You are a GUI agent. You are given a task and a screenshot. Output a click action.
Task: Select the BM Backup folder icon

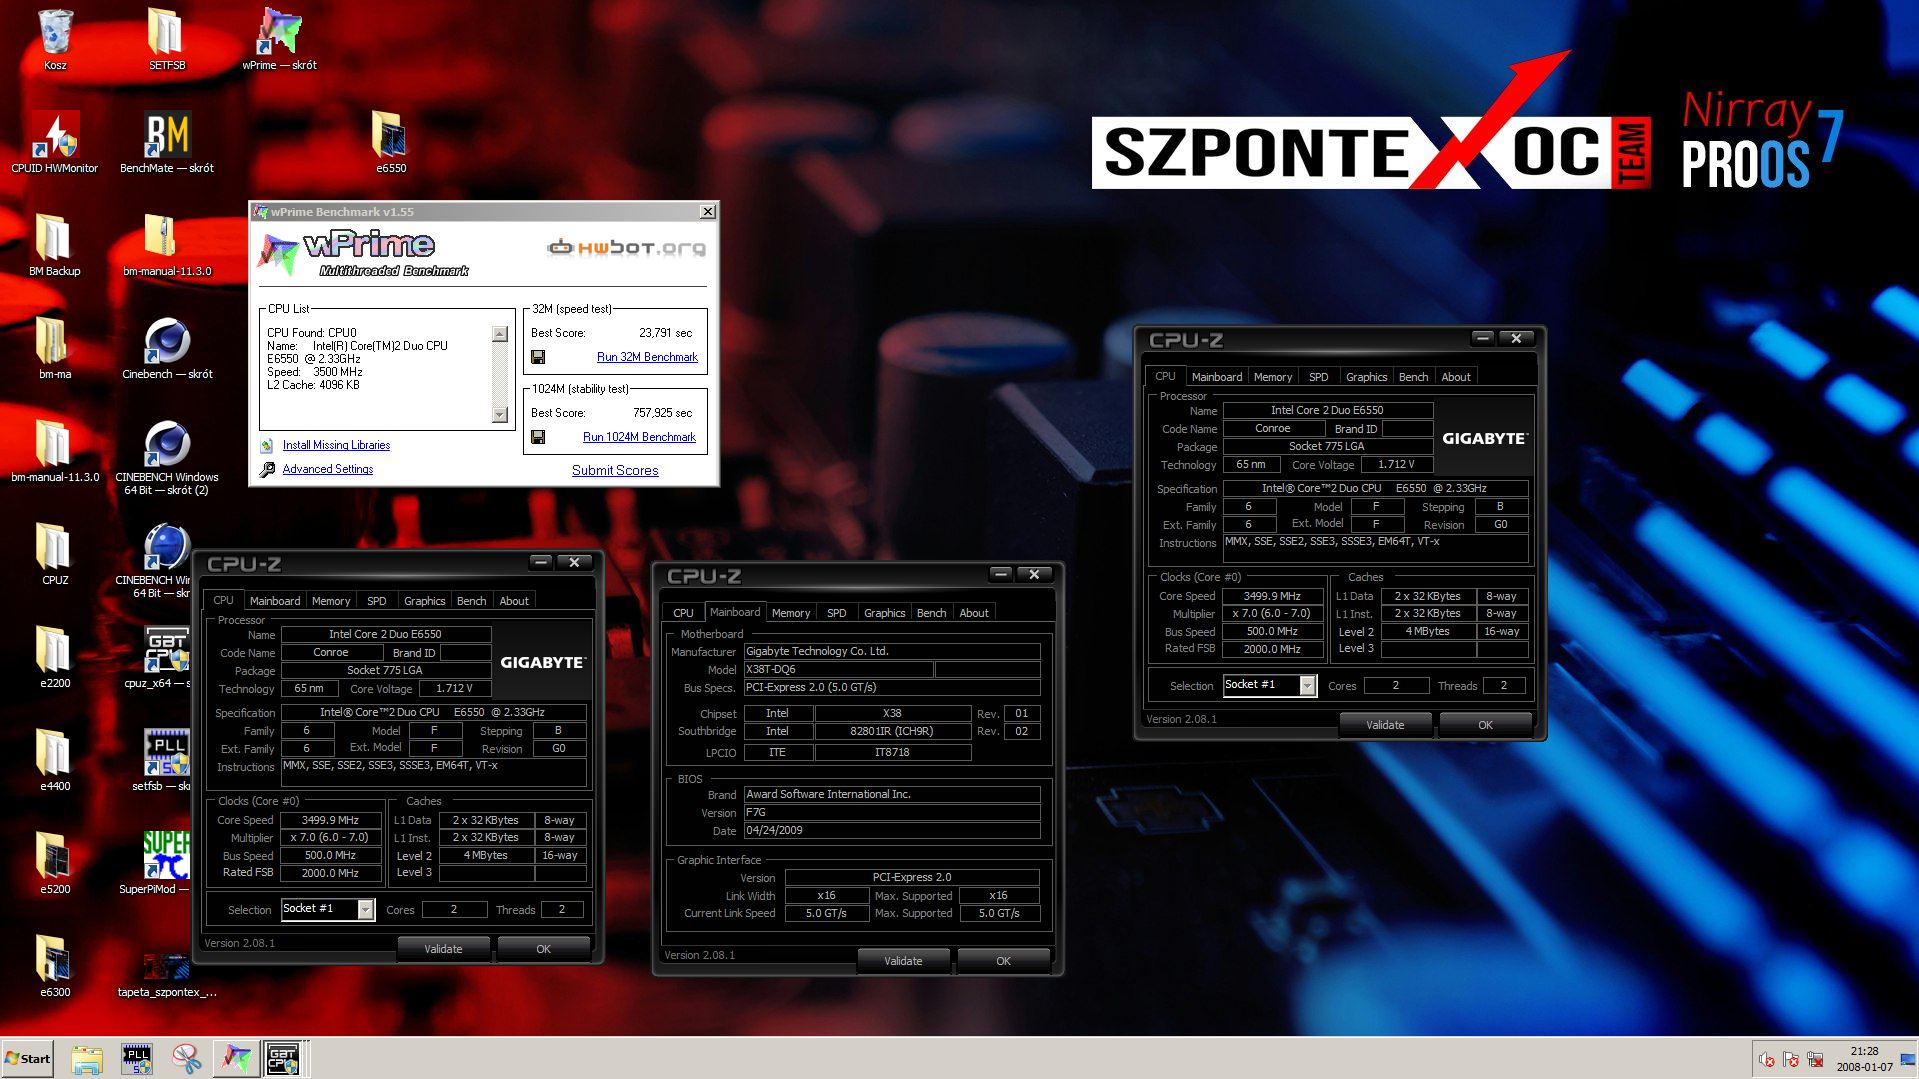point(55,246)
